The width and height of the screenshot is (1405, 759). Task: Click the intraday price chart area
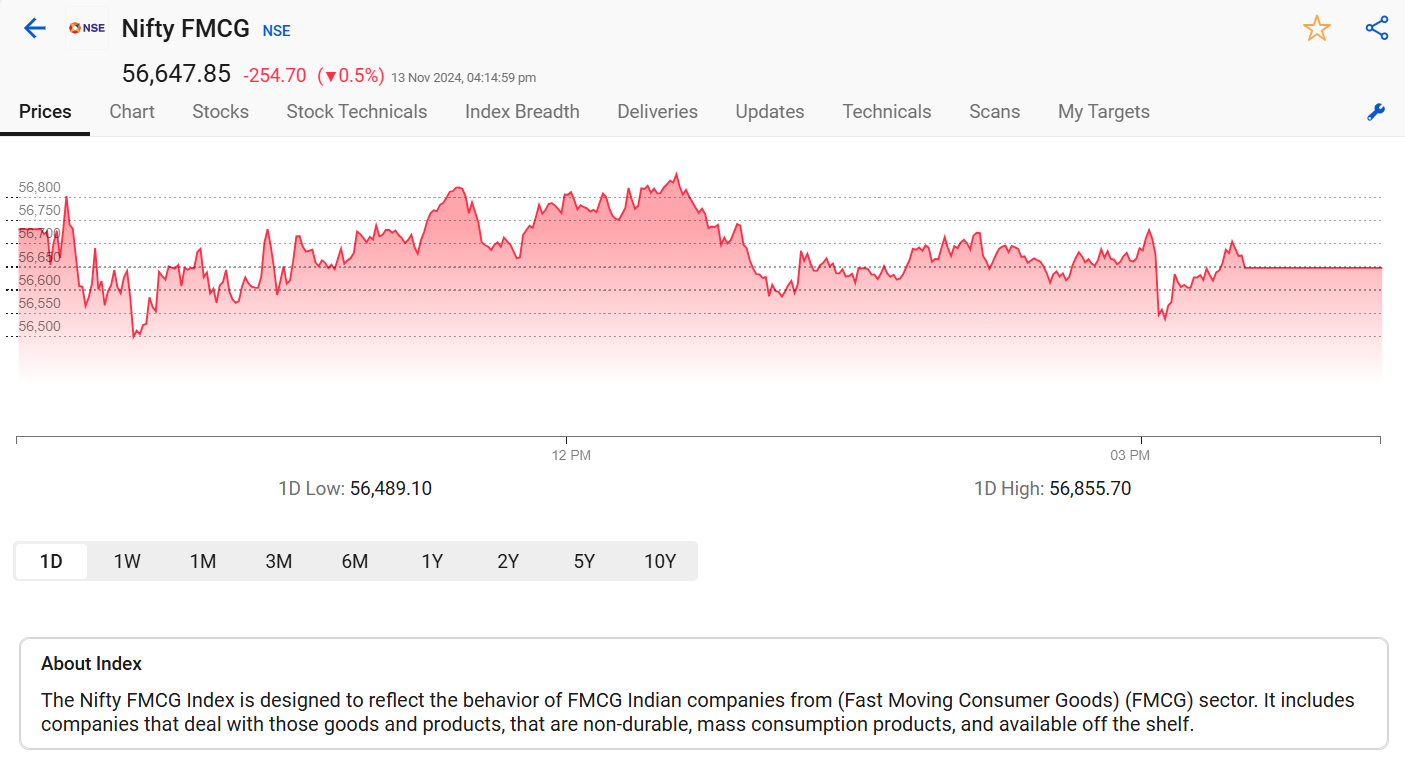point(700,280)
